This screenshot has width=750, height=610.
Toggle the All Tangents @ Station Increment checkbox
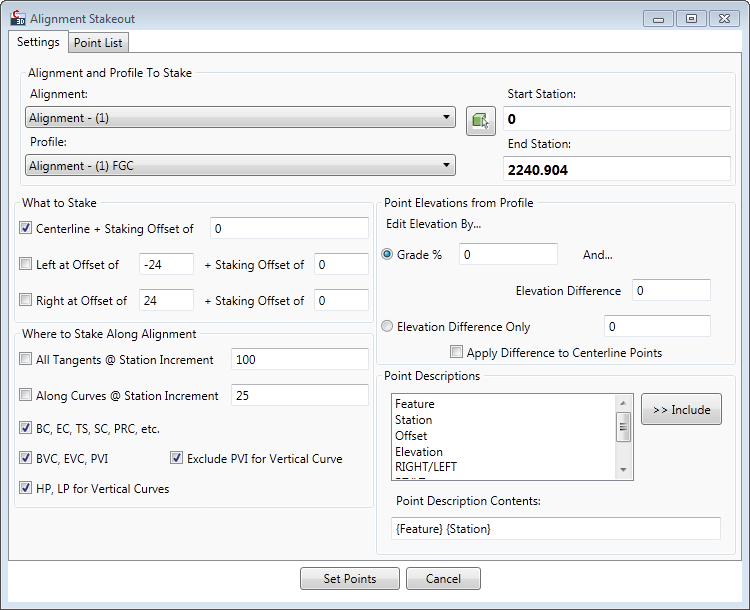26,360
